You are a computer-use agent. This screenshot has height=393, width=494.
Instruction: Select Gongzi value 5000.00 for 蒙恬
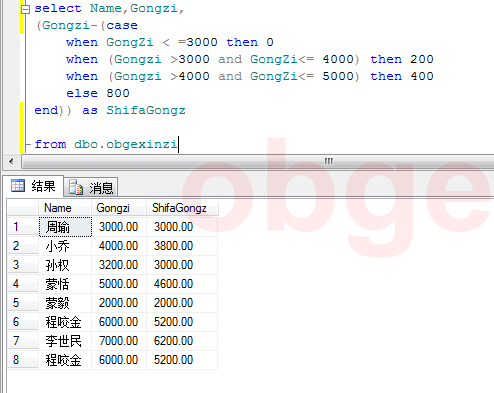coord(119,284)
